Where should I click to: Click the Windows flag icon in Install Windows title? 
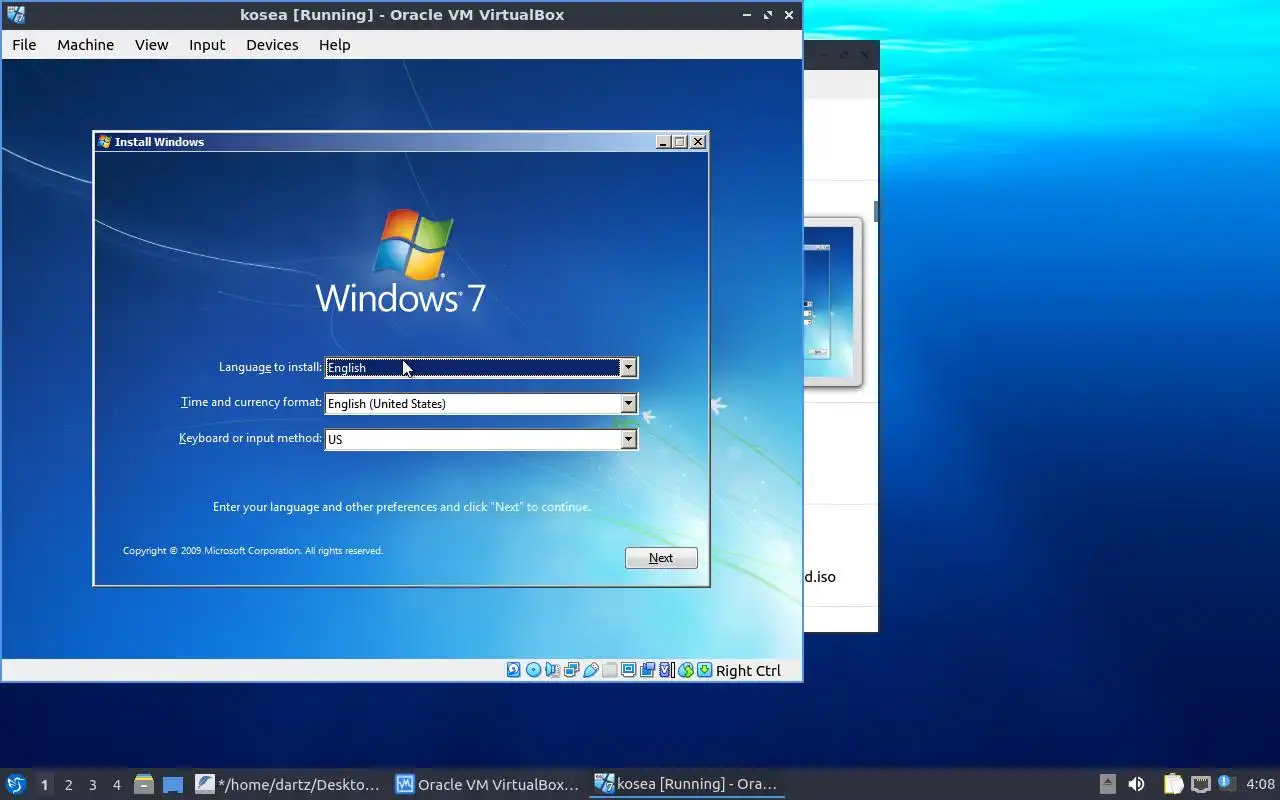[104, 142]
